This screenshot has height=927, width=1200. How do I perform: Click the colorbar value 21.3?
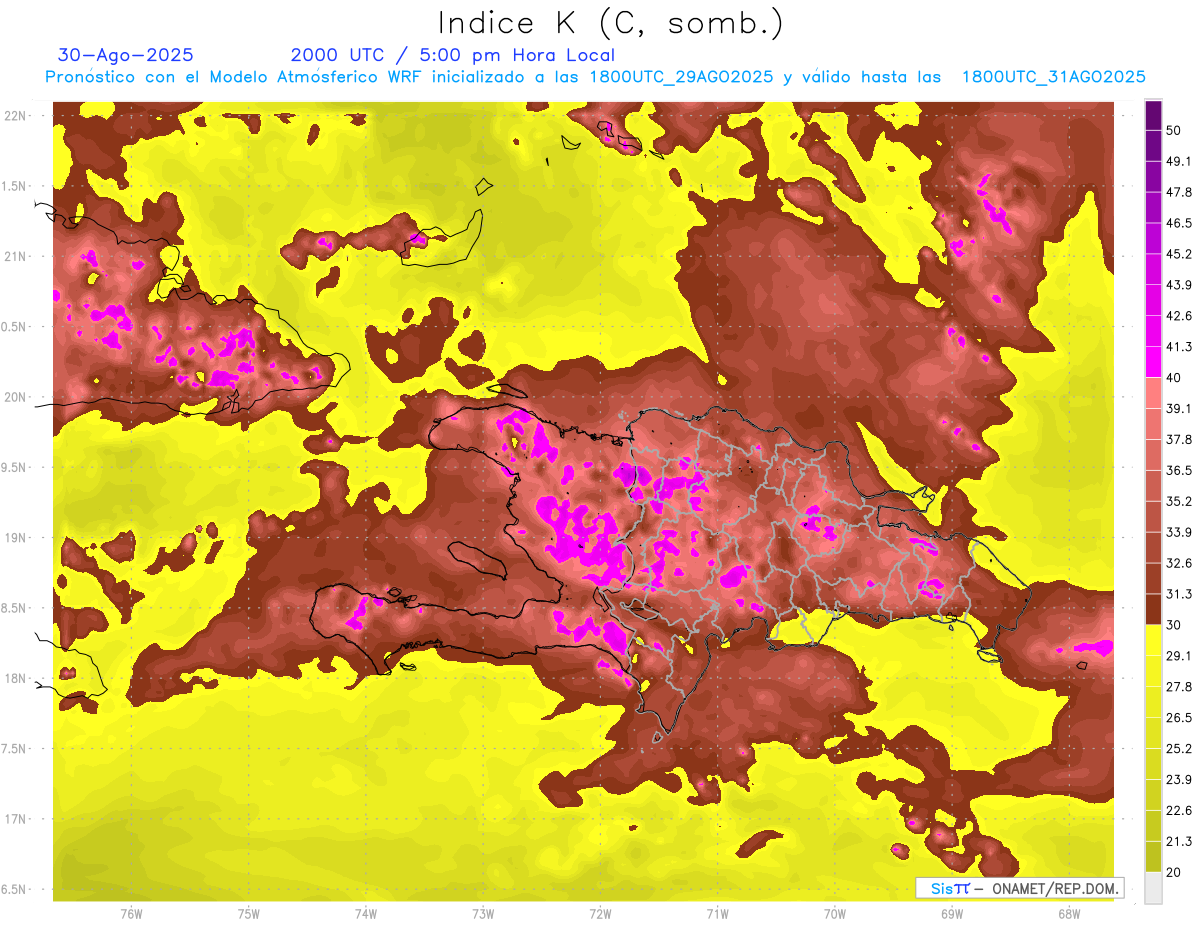(x=1178, y=841)
